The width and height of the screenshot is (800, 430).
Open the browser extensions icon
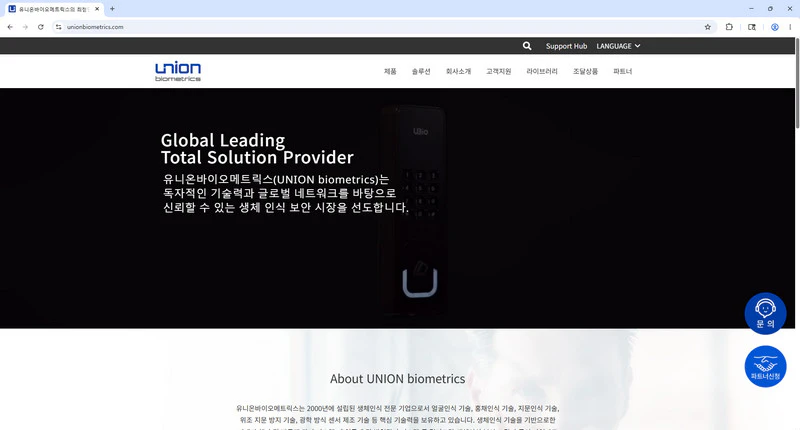pyautogui.click(x=729, y=27)
